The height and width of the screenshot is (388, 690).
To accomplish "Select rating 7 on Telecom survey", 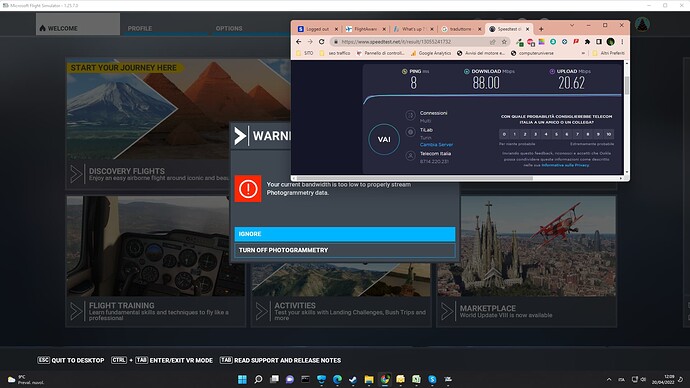I will [x=577, y=134].
